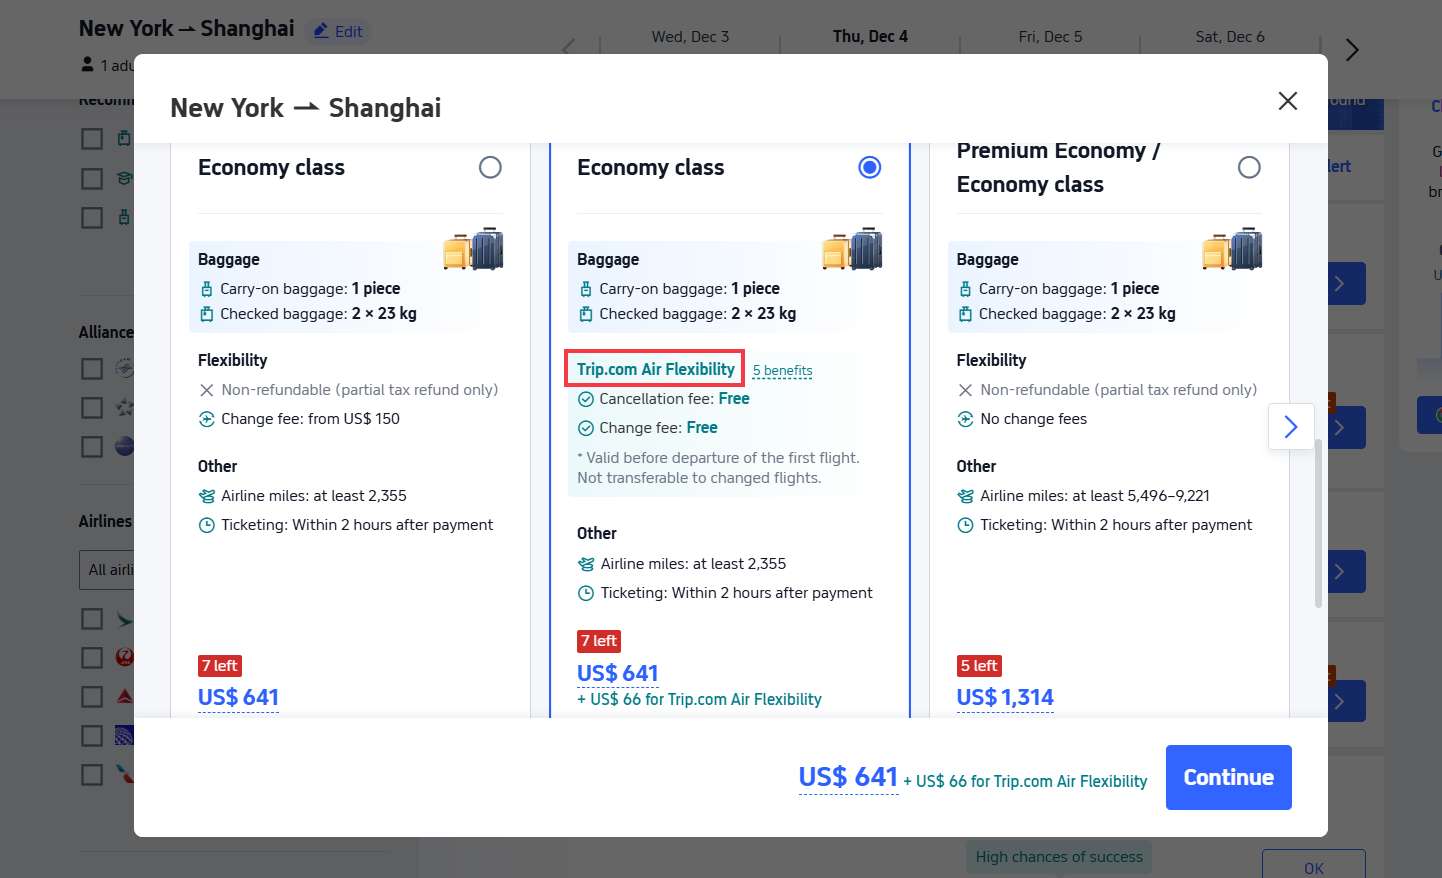The image size is (1442, 878).
Task: Close the New York to Shanghai dialog
Action: pos(1287,101)
